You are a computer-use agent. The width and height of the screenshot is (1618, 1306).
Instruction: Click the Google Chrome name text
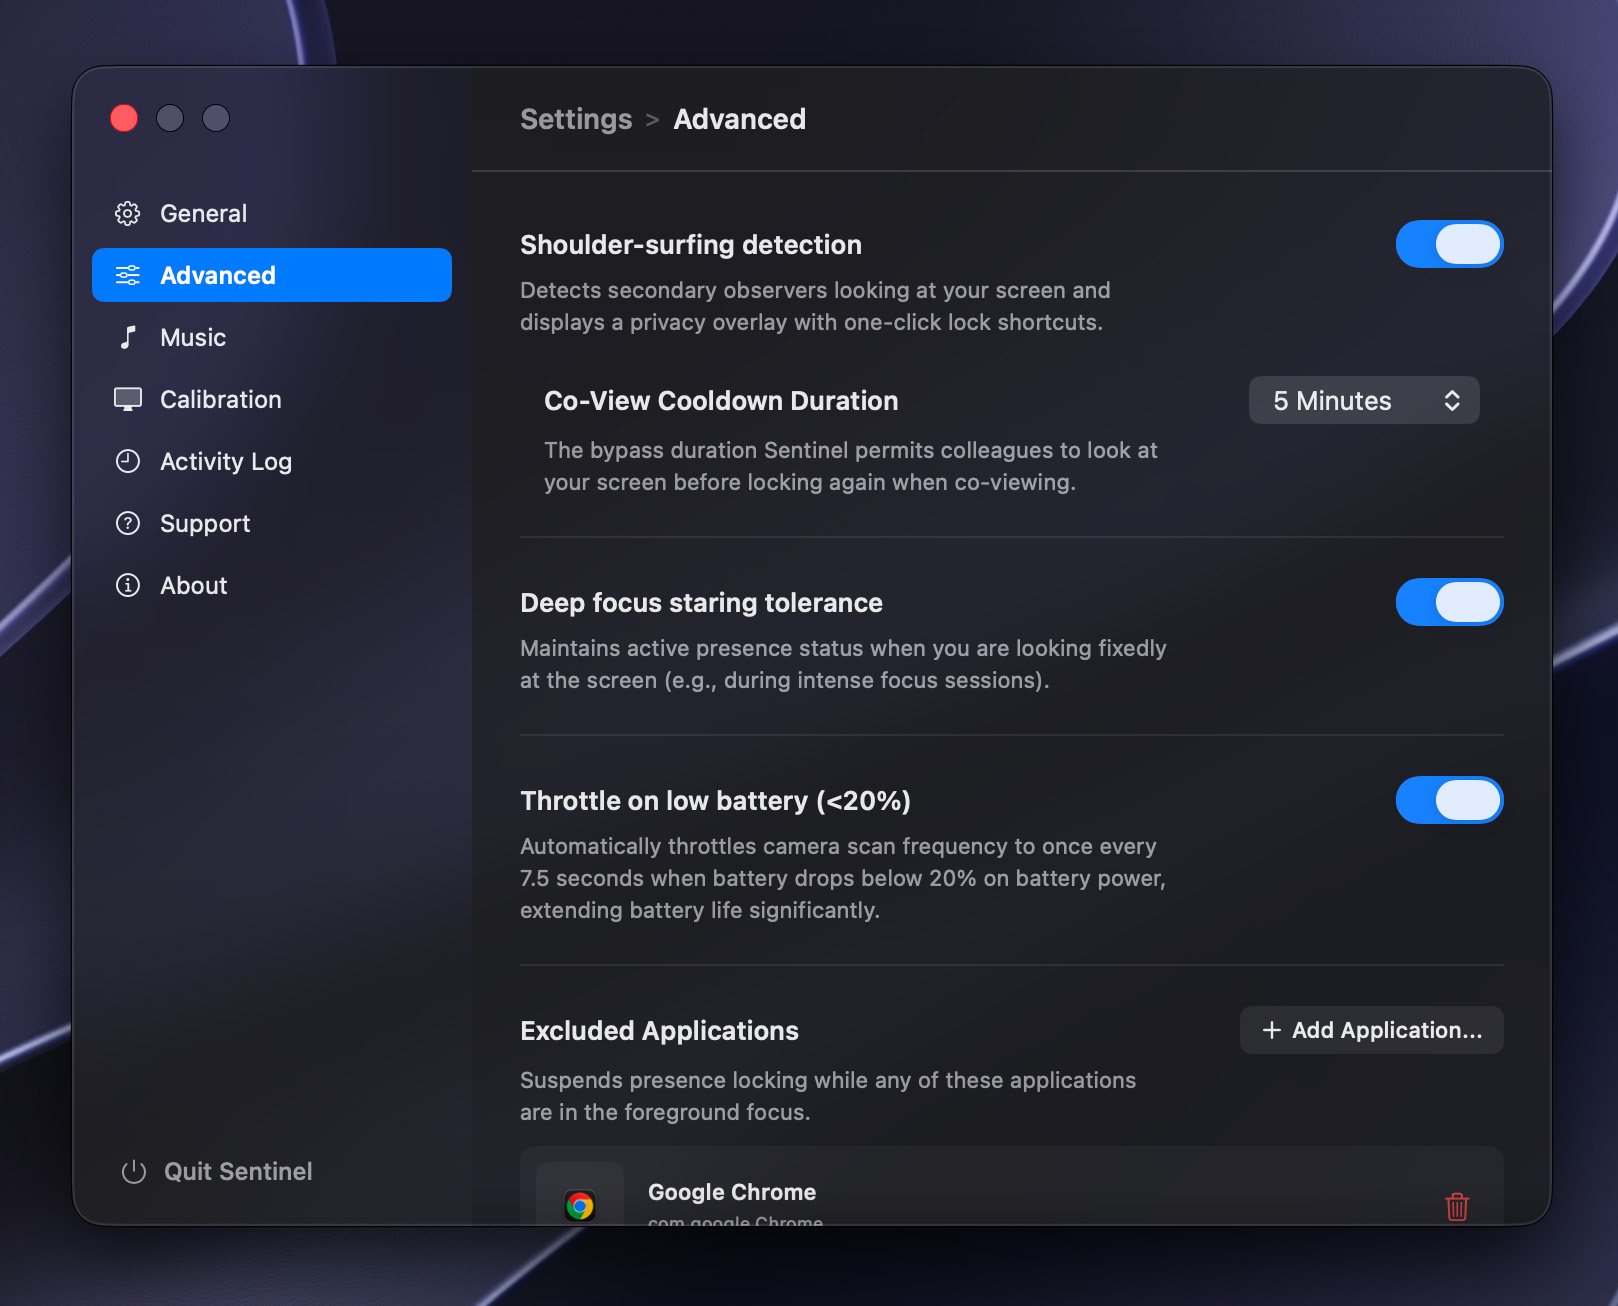pyautogui.click(x=732, y=1192)
